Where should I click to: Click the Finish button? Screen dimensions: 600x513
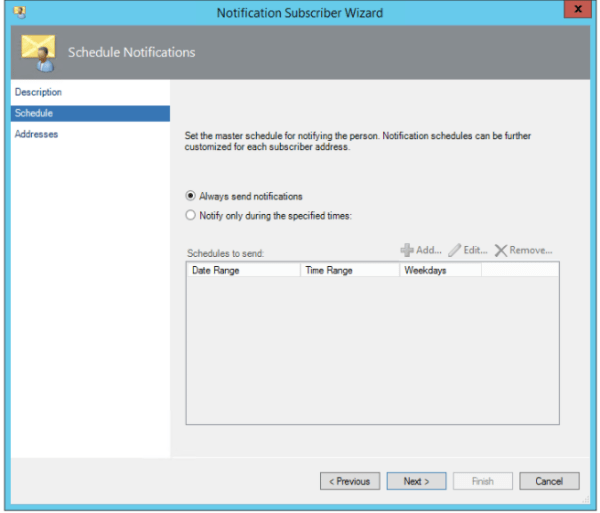pos(482,481)
